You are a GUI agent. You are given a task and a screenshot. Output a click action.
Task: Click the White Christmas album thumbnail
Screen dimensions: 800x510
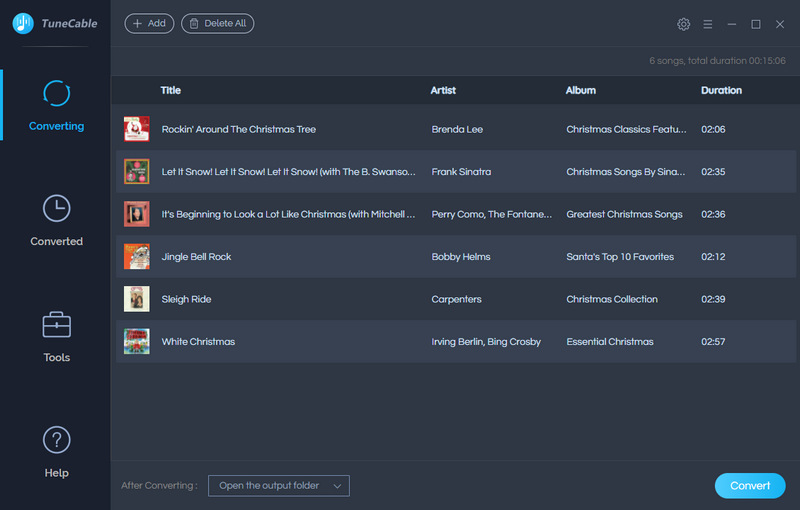tap(137, 341)
